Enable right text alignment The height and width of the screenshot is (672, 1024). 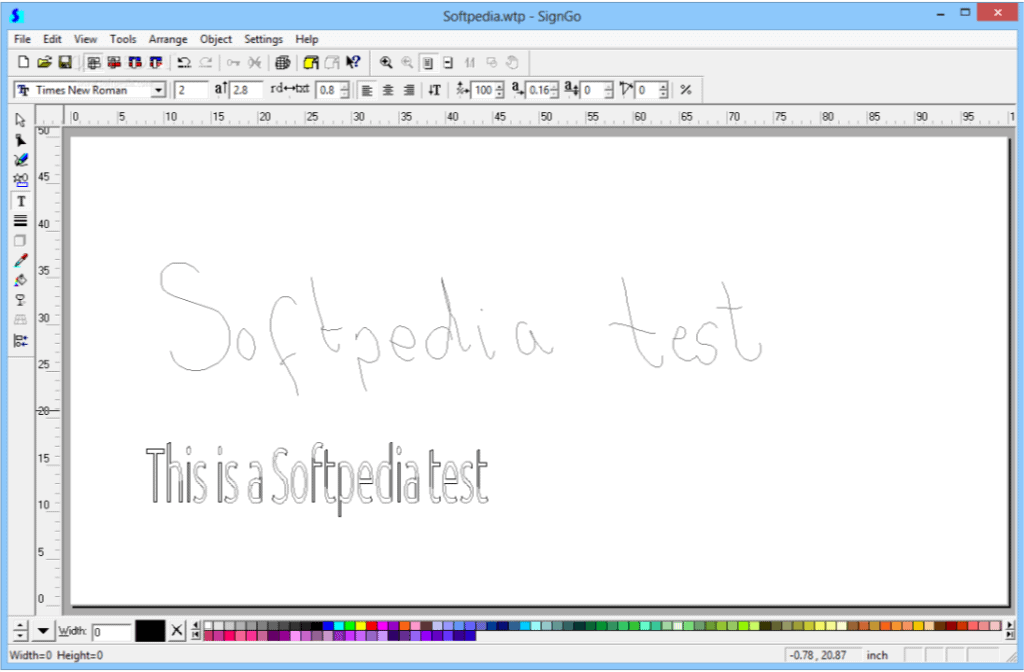click(409, 89)
